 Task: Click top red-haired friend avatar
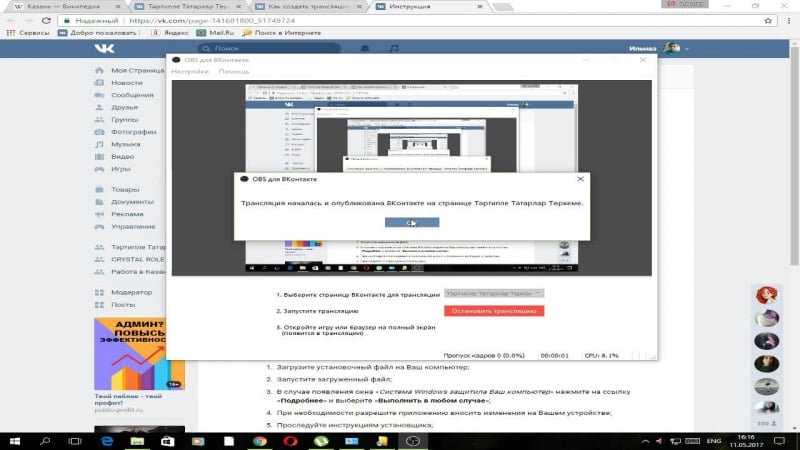click(766, 295)
